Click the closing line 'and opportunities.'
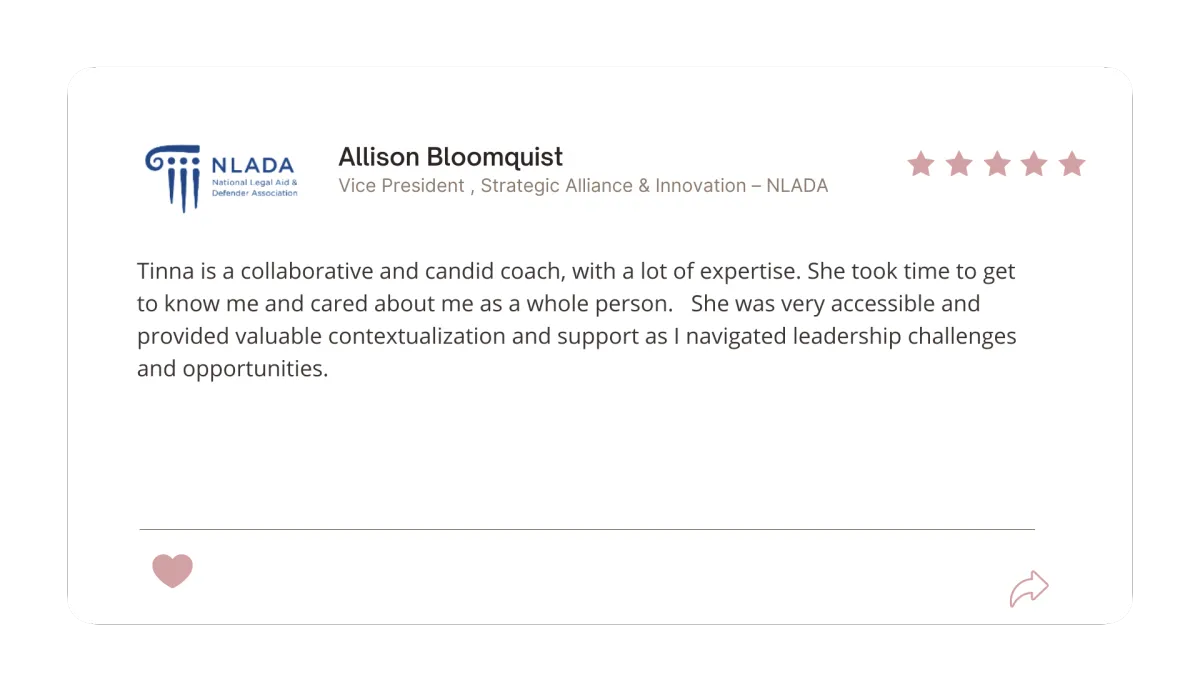 233,369
